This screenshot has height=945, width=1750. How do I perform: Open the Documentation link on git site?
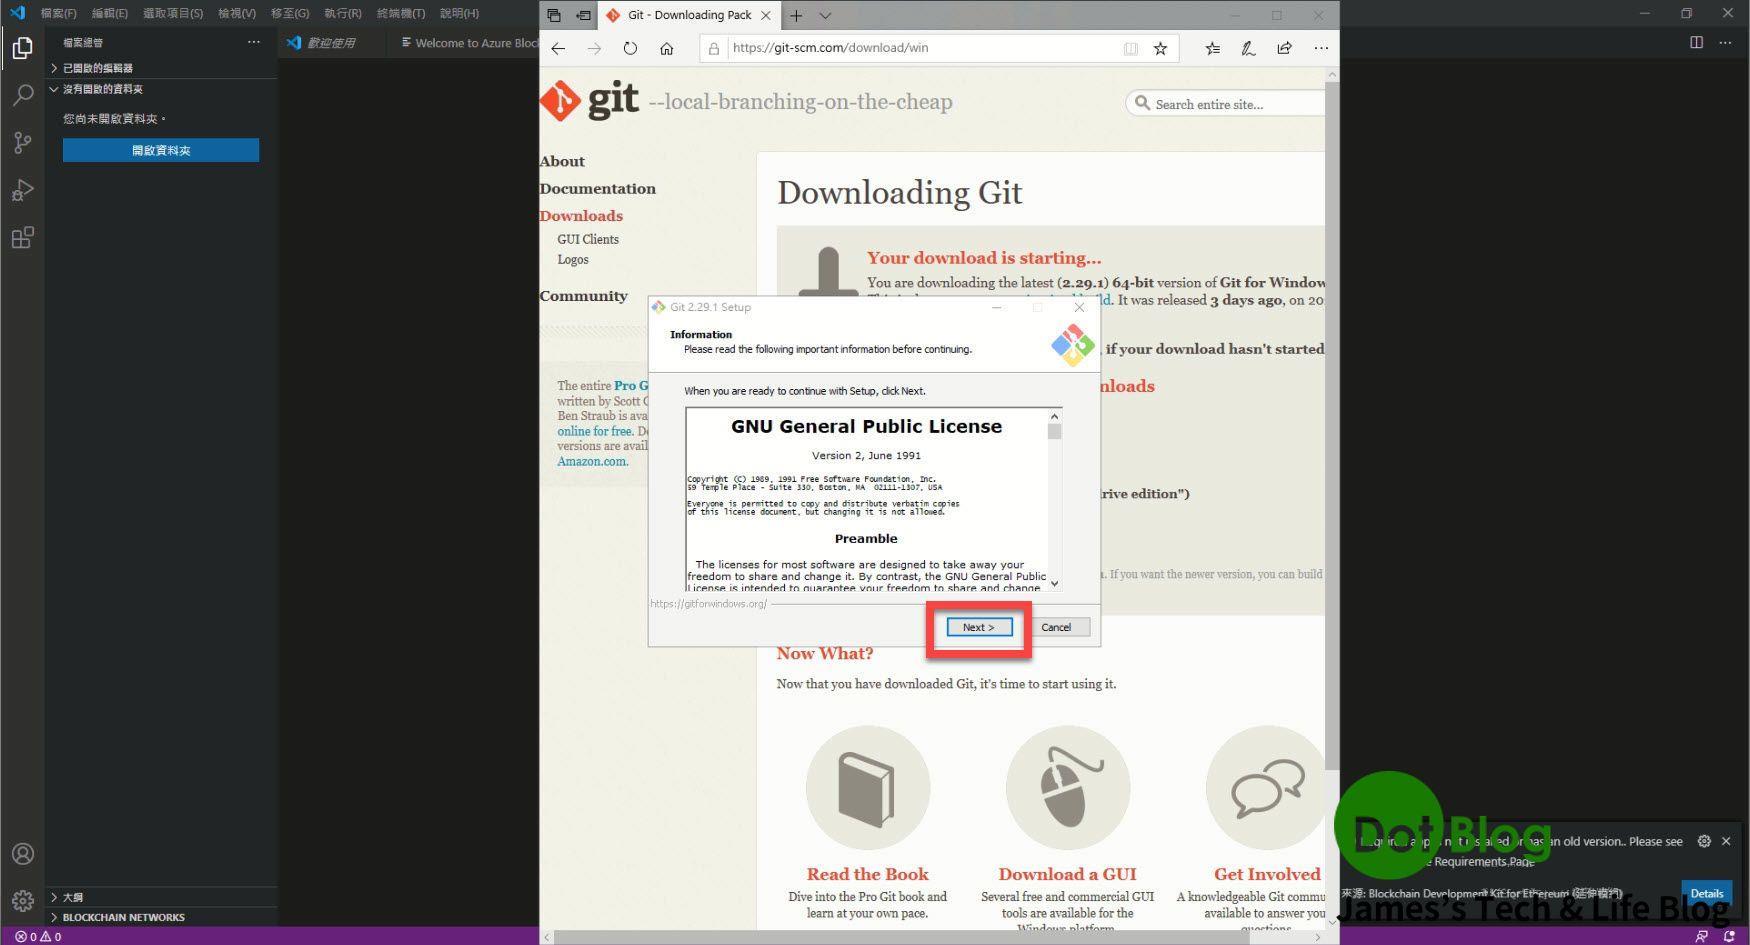click(597, 188)
